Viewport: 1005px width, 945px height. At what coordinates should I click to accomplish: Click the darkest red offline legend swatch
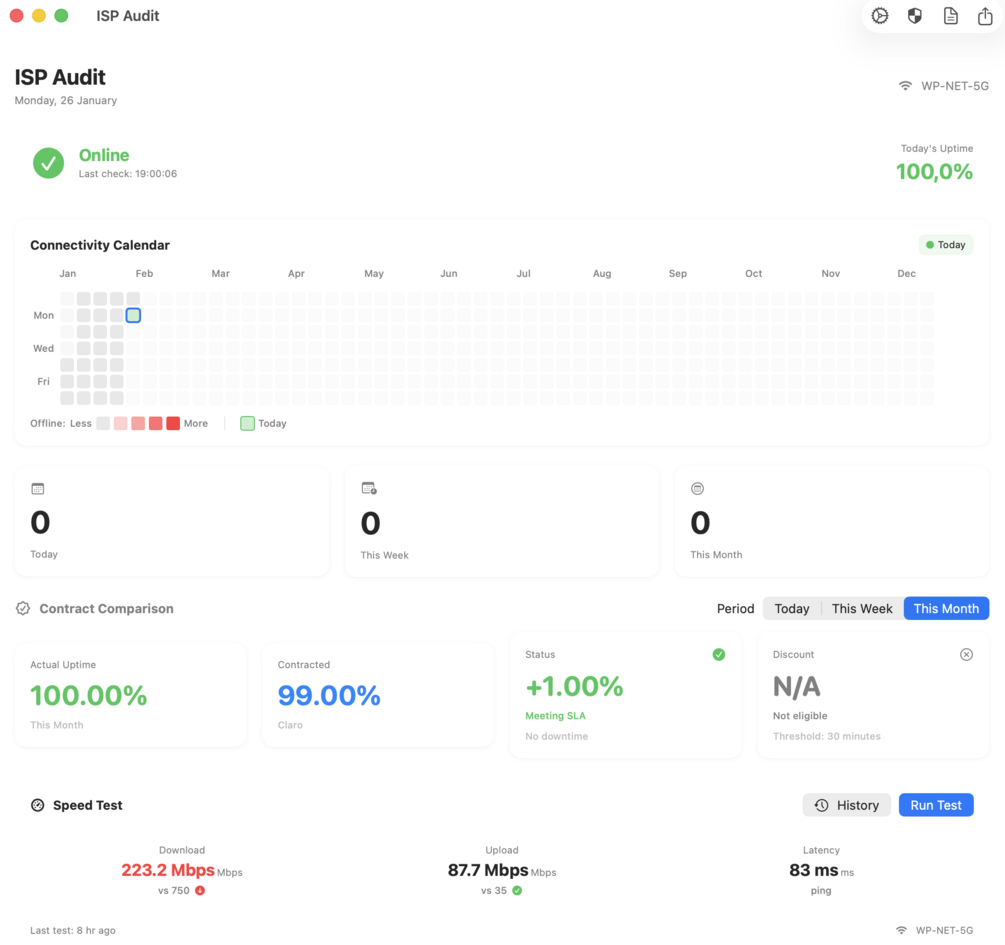(173, 424)
